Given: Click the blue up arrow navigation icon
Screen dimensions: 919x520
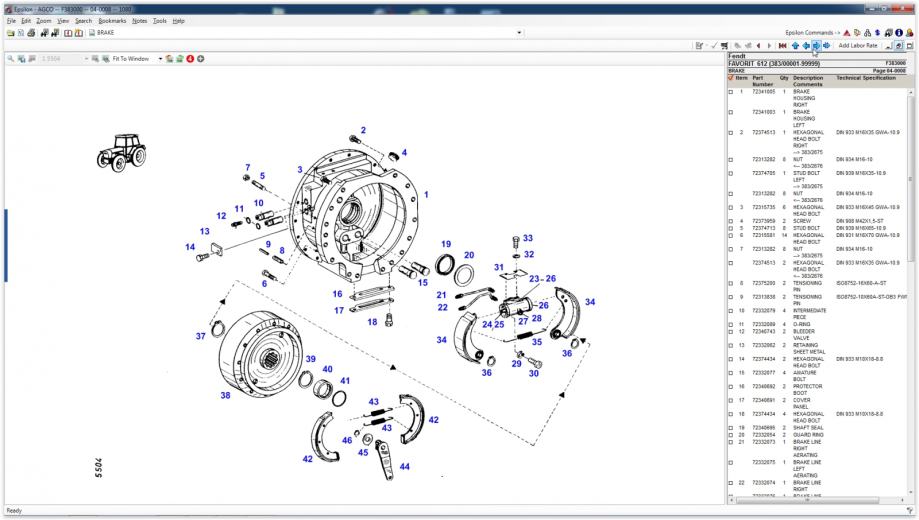Looking at the screenshot, I should 795,46.
